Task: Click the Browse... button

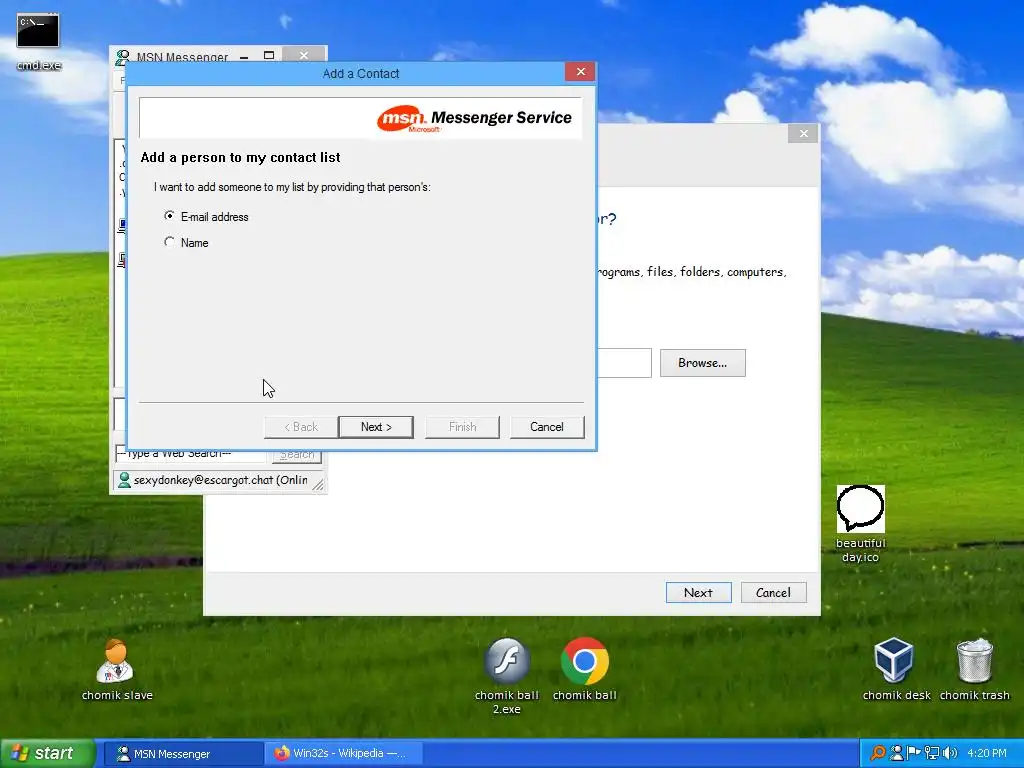Action: (x=702, y=363)
